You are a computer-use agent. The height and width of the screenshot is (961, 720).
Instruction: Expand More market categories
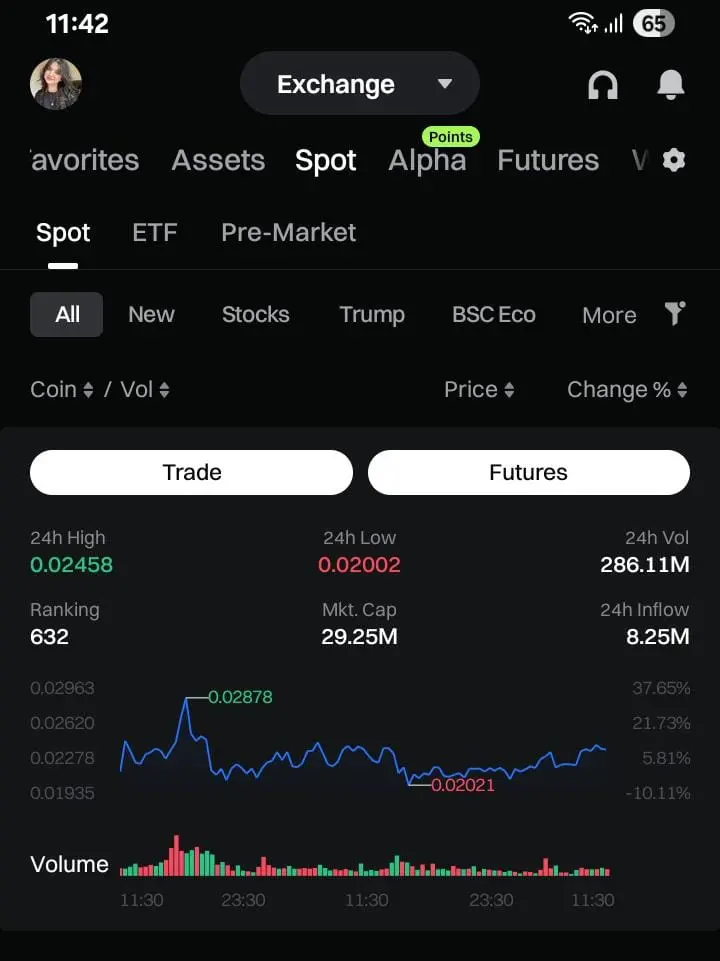tap(609, 315)
